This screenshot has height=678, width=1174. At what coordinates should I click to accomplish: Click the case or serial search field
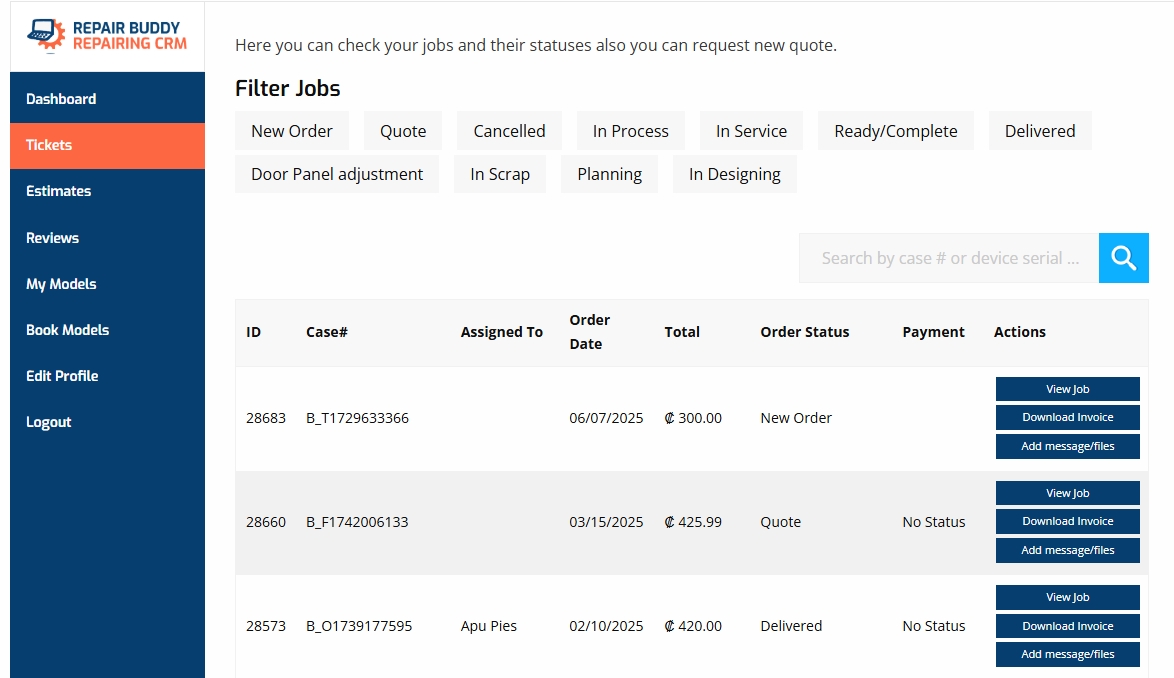[948, 258]
